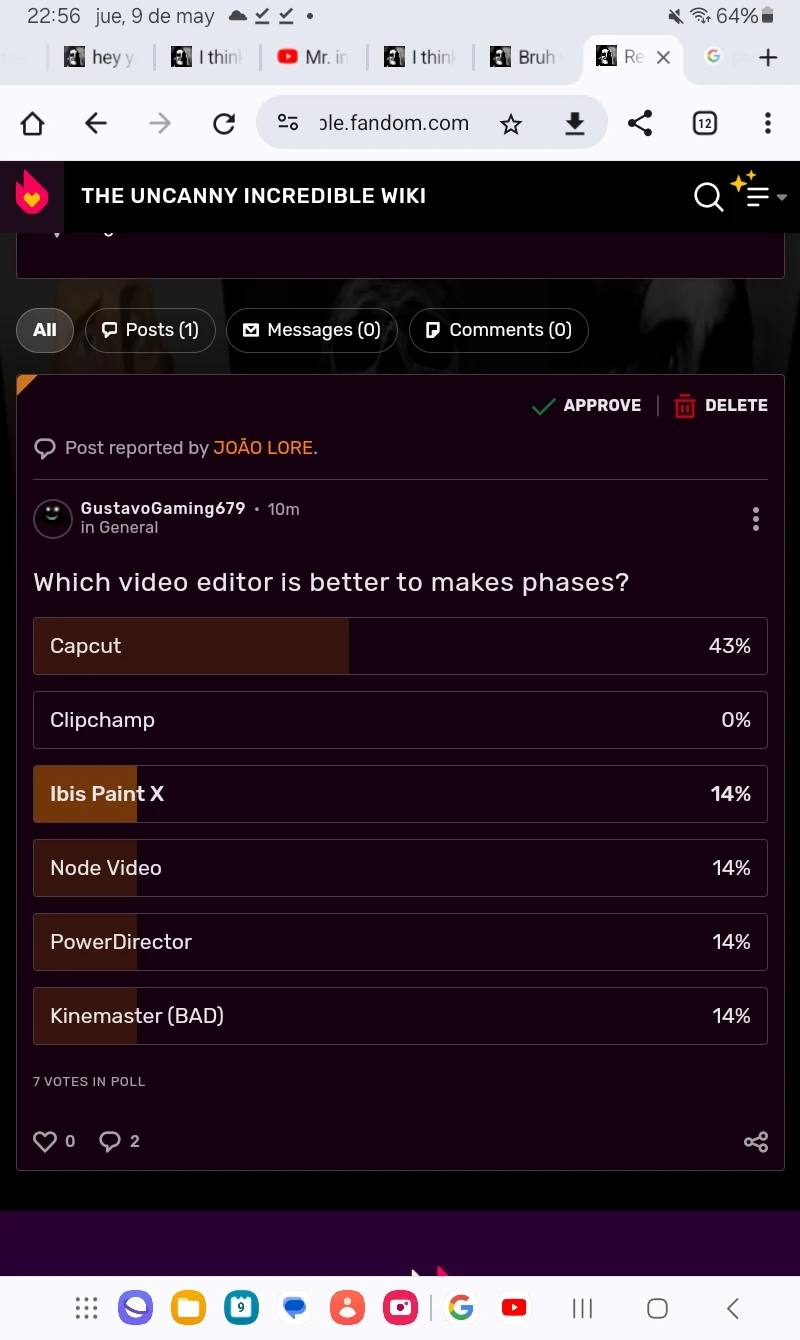The image size is (800, 1340).
Task: Delete the reported post
Action: click(721, 405)
